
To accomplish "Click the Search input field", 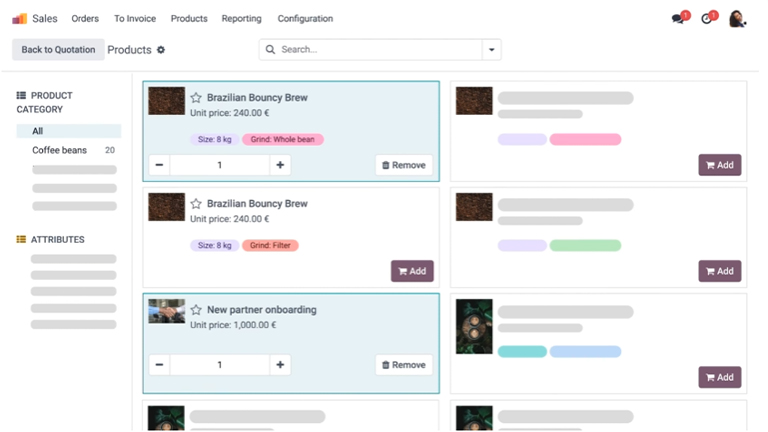I will pyautogui.click(x=375, y=49).
